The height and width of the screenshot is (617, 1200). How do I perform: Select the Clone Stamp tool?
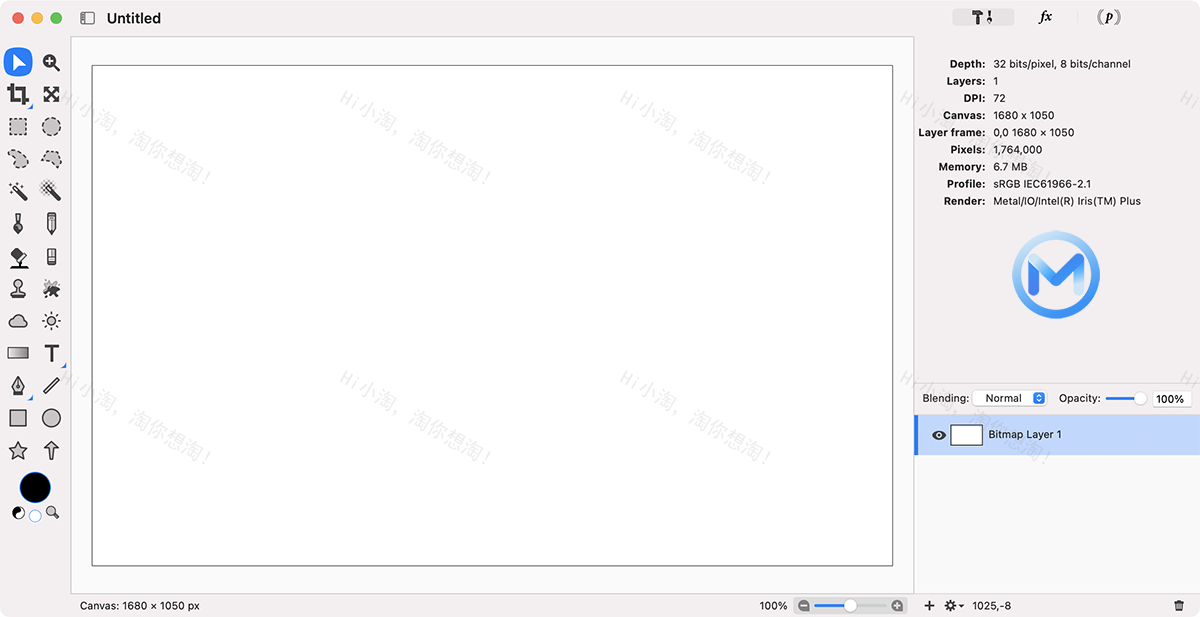click(17, 288)
